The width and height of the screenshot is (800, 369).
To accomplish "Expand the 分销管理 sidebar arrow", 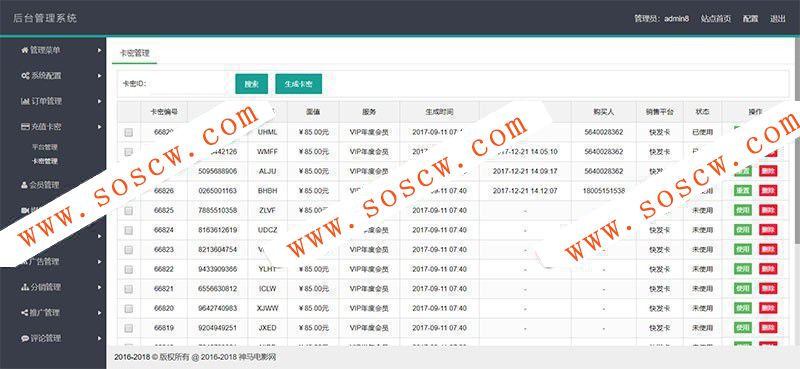I will 99,287.
